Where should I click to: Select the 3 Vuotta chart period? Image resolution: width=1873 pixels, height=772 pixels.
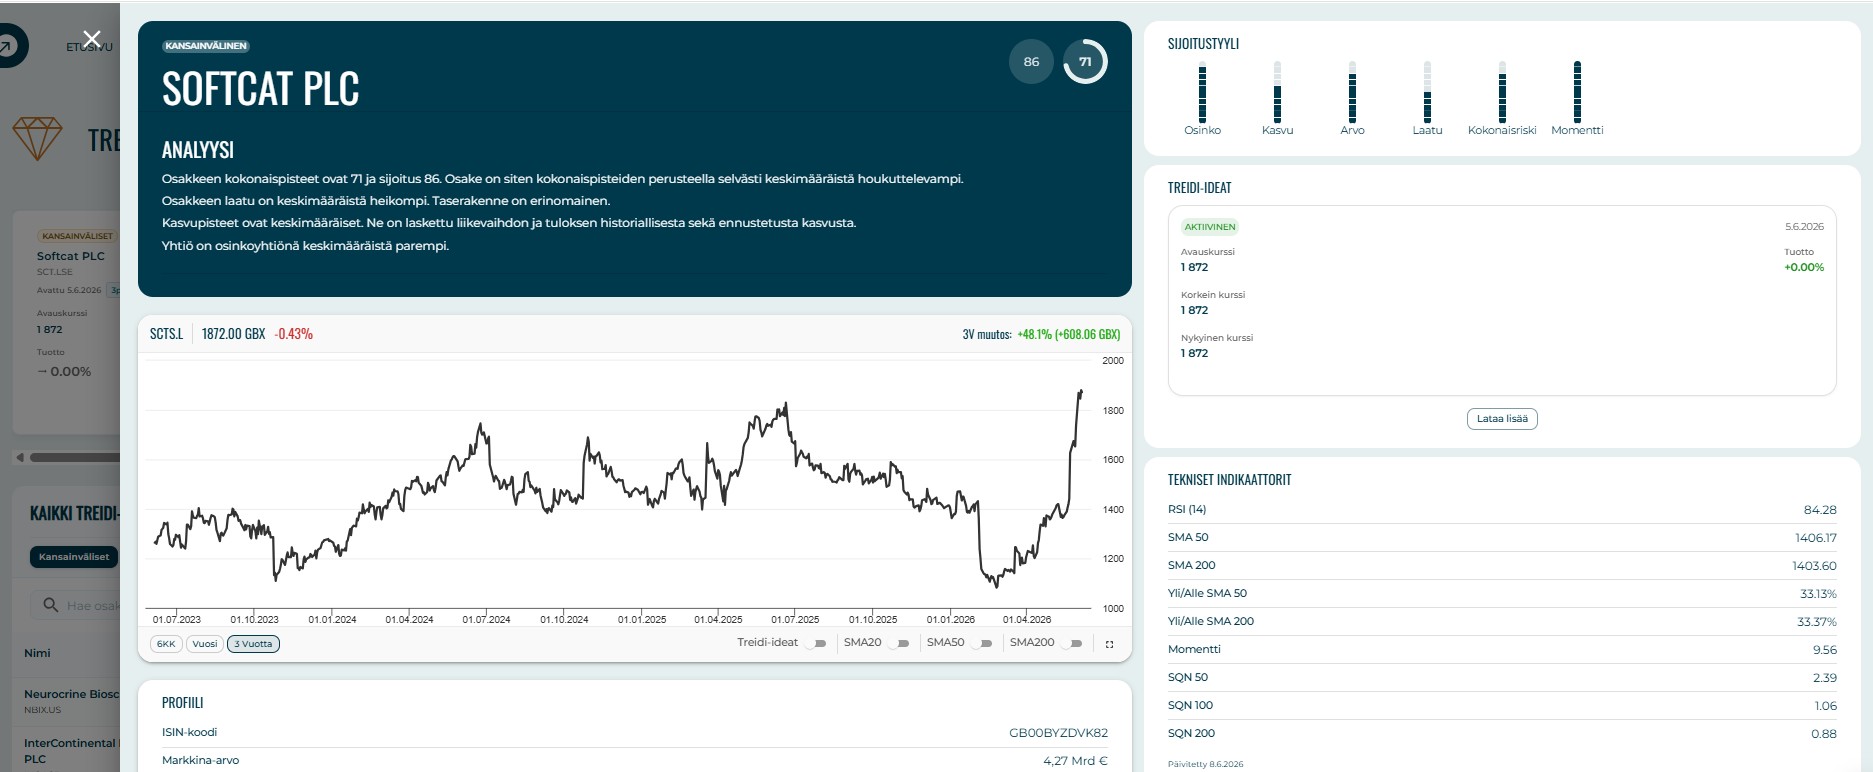click(x=253, y=644)
